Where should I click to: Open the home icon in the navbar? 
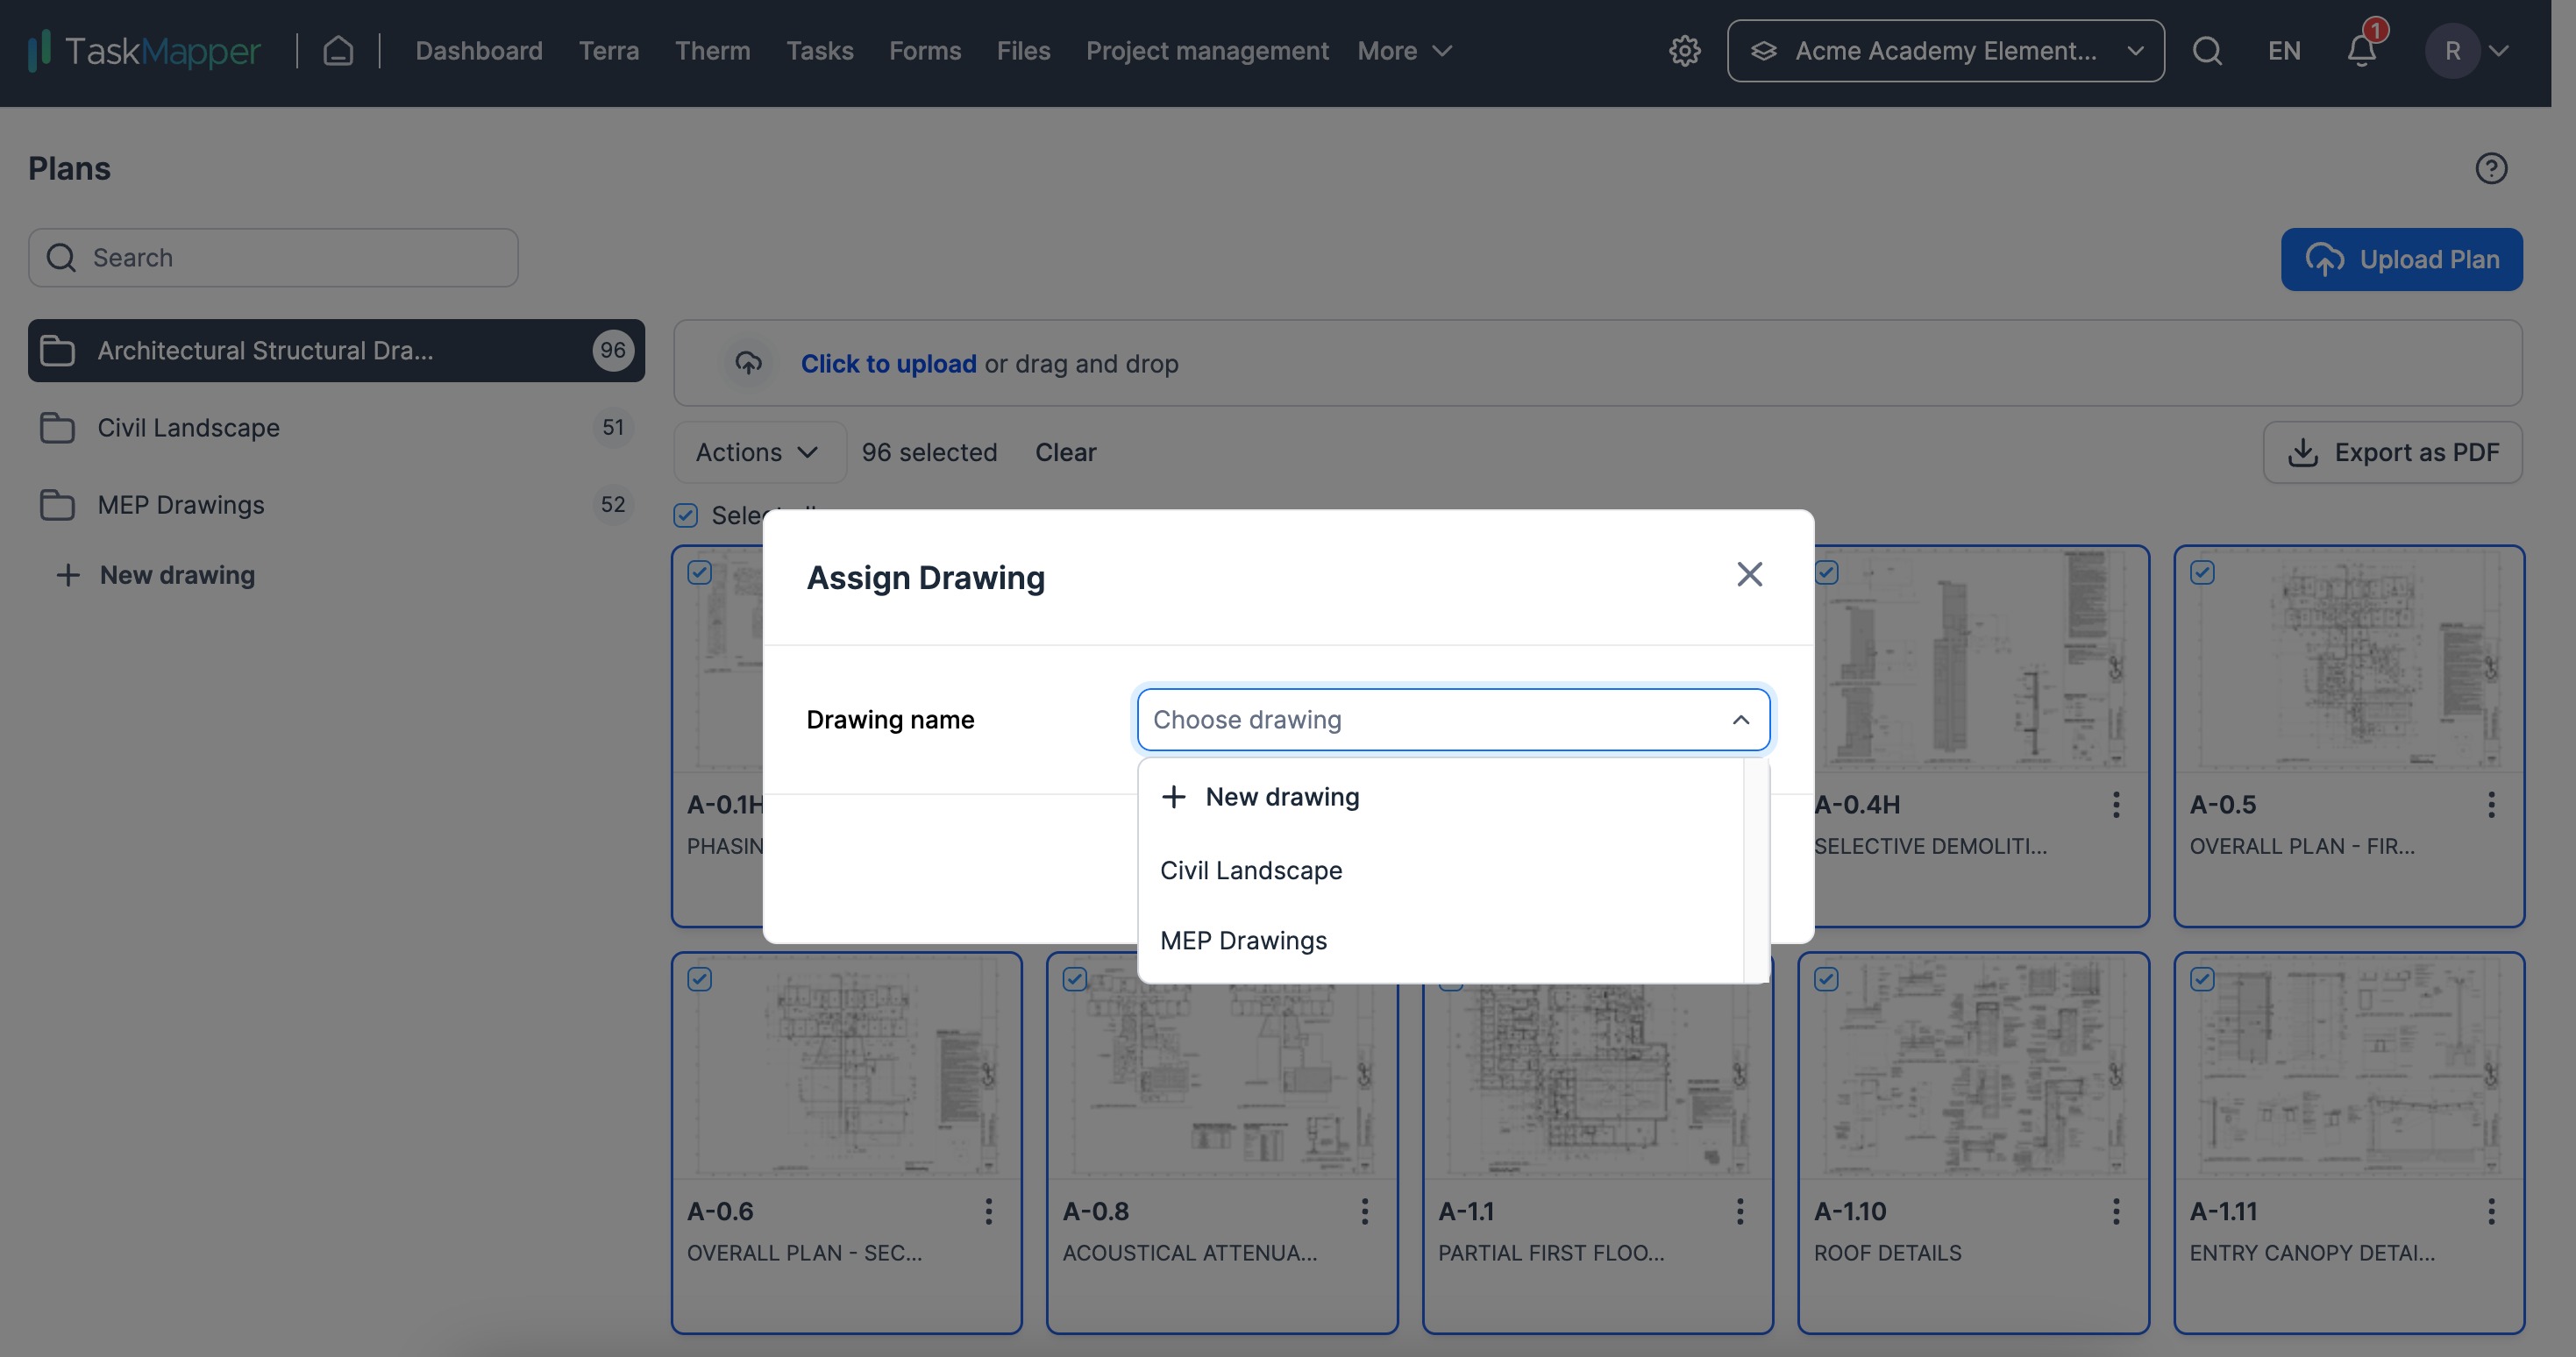(x=338, y=50)
